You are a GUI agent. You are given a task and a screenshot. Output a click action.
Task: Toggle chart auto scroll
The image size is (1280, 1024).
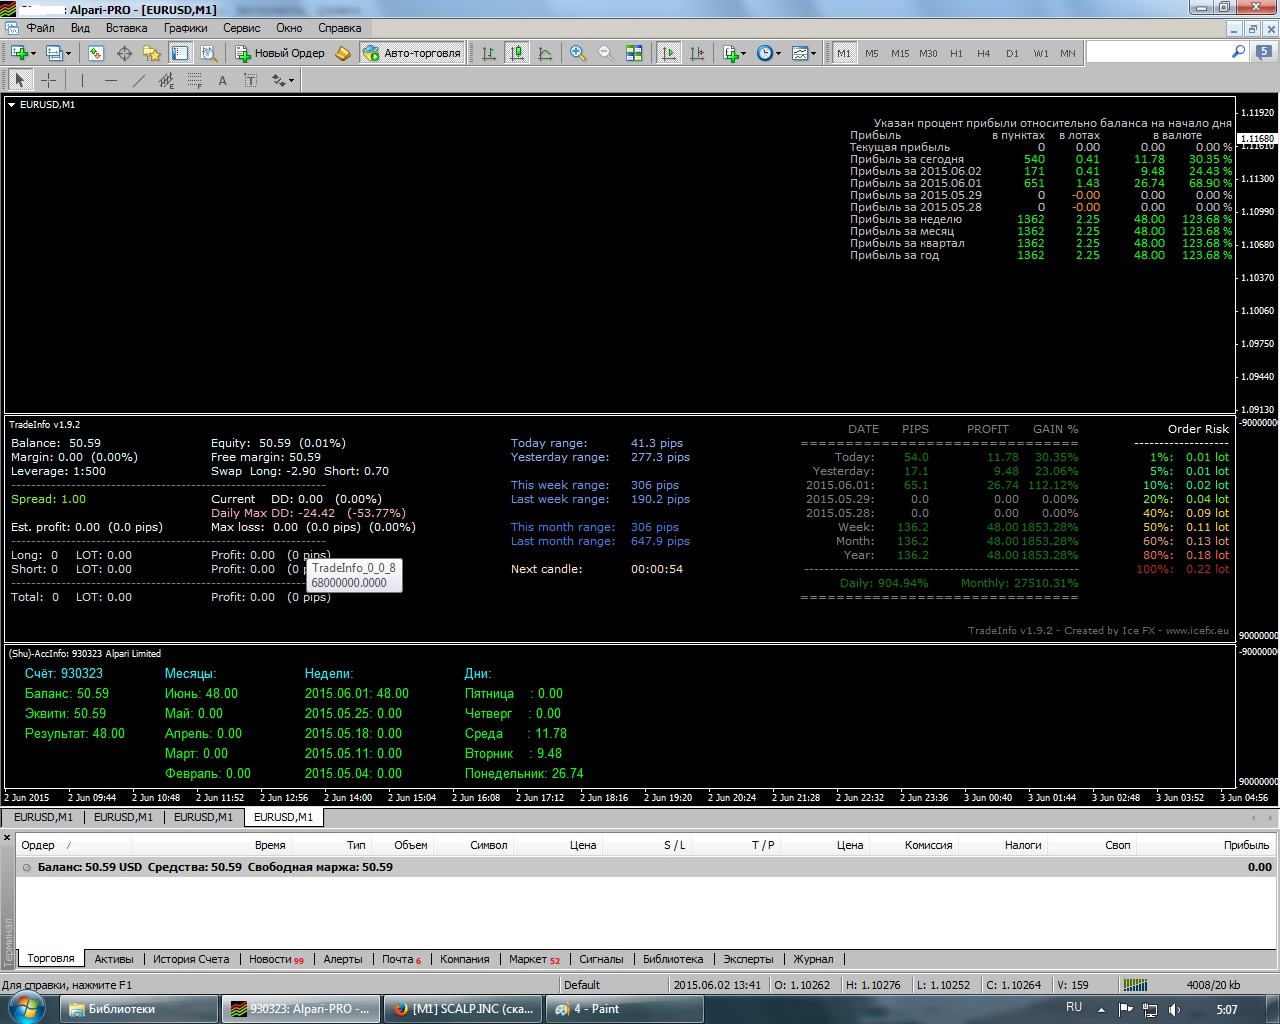tap(669, 53)
